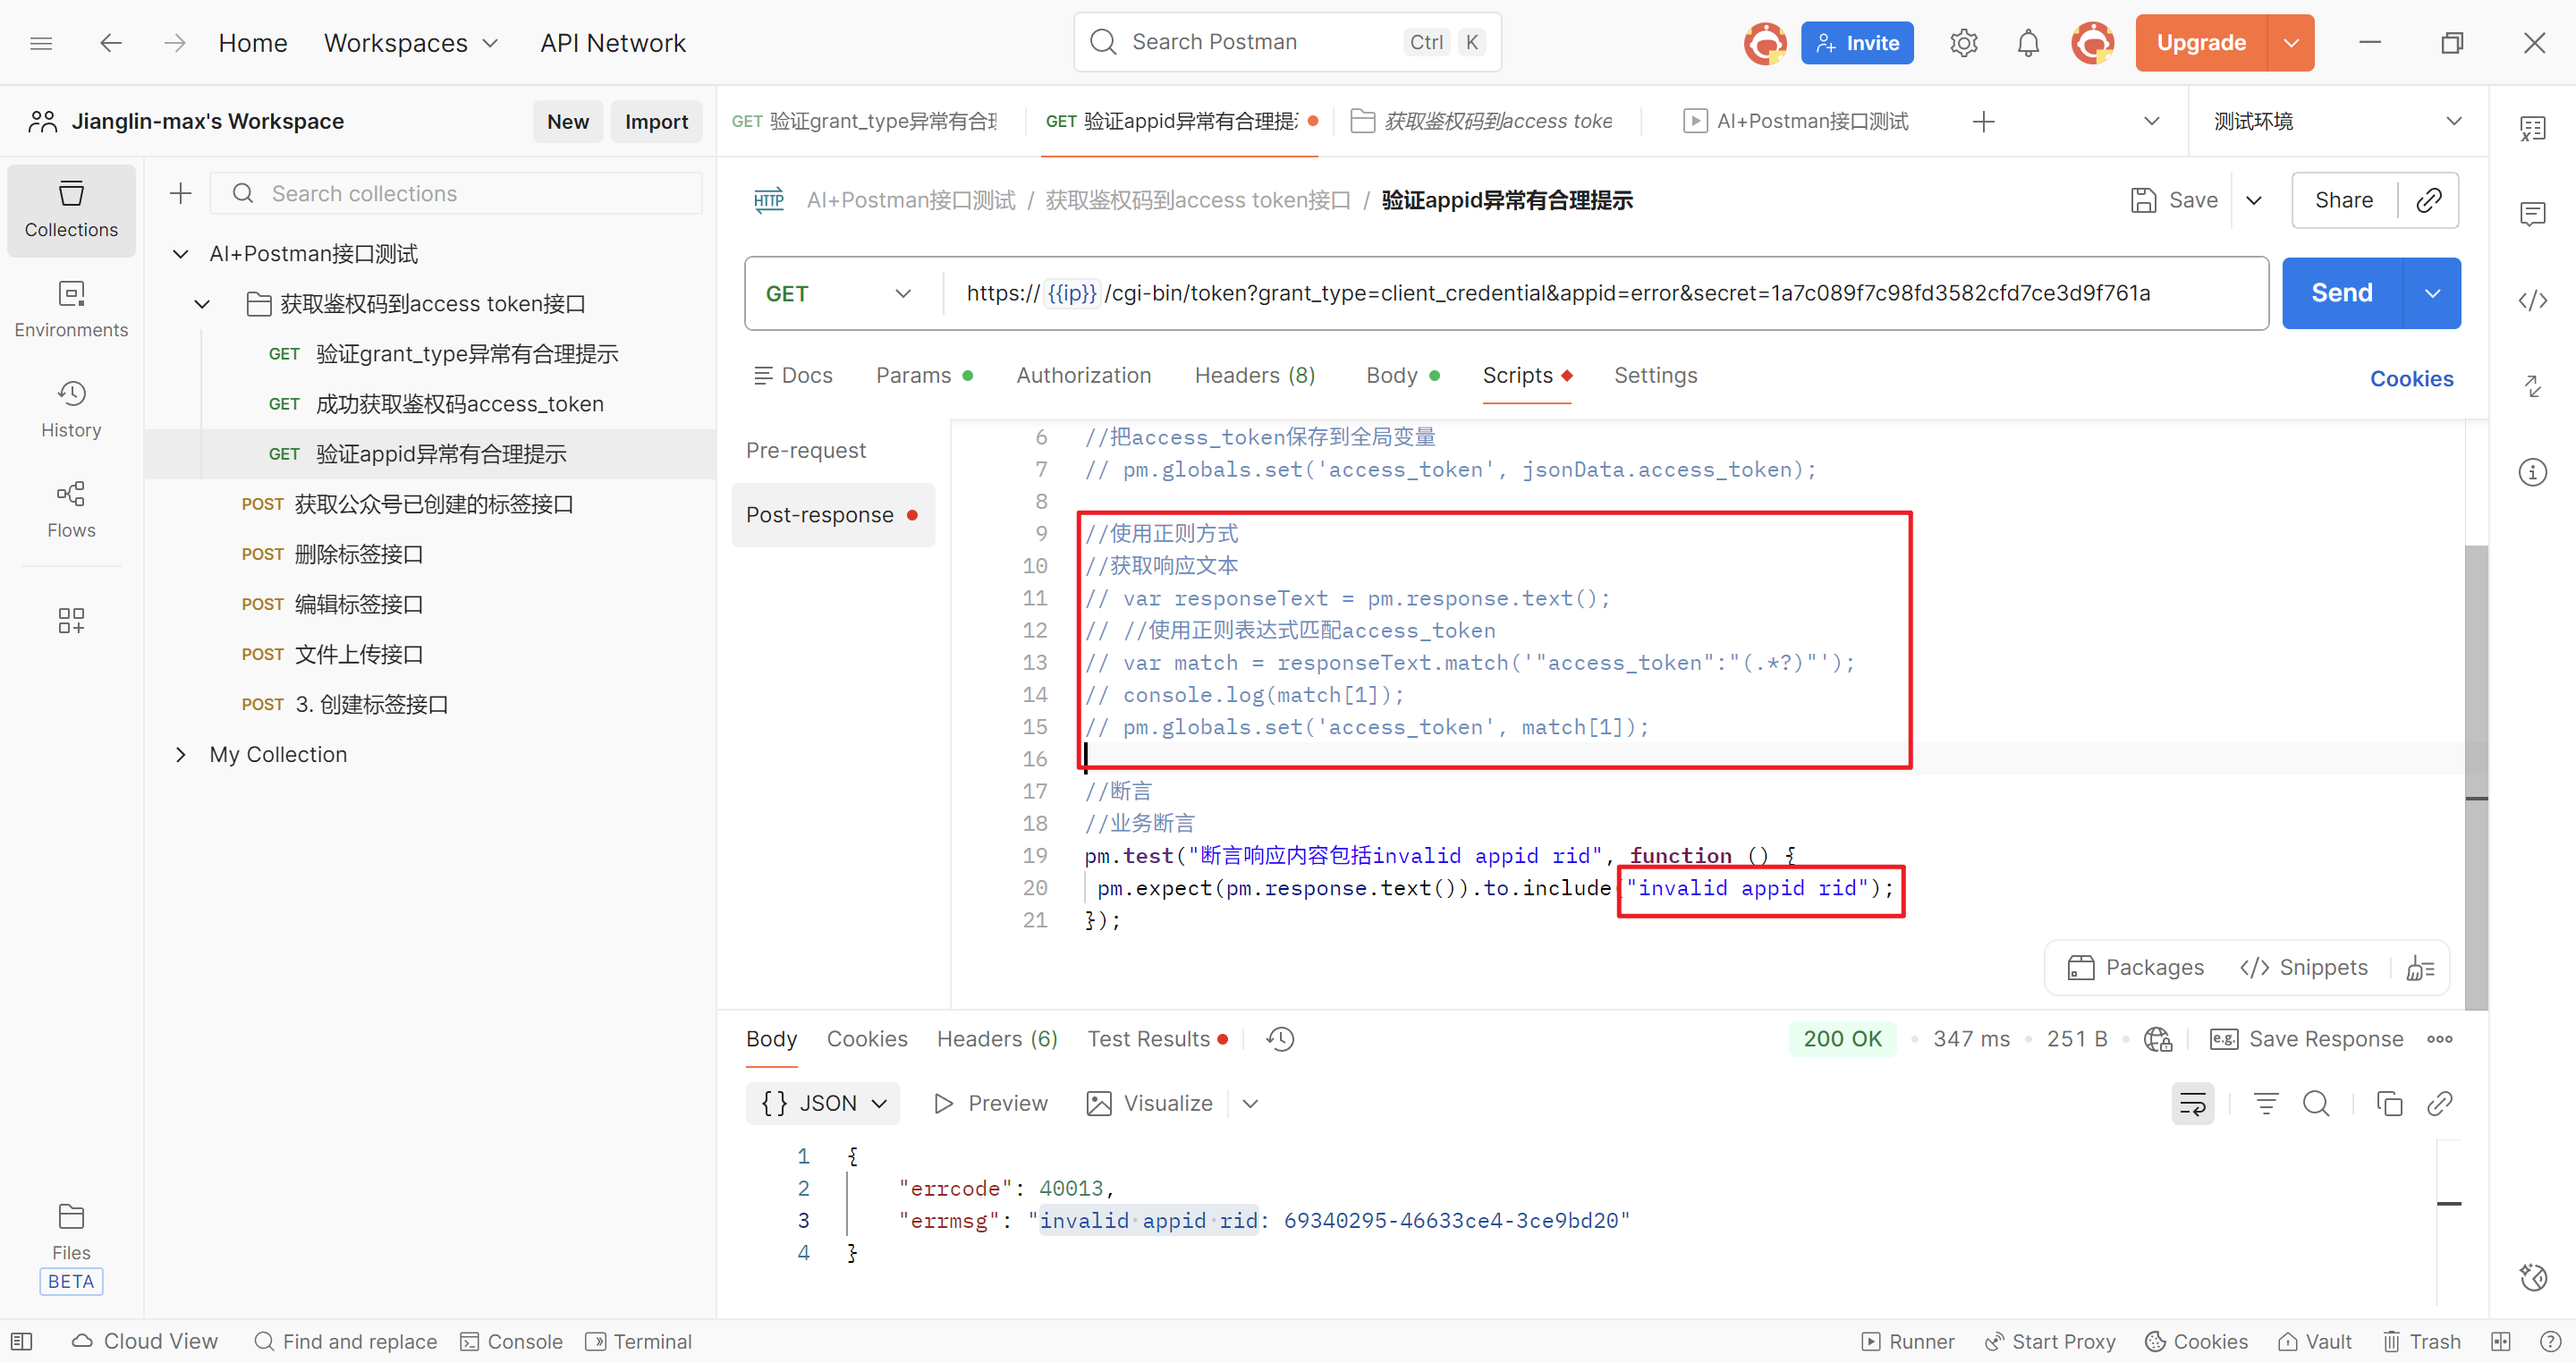Click the Import button

656,121
